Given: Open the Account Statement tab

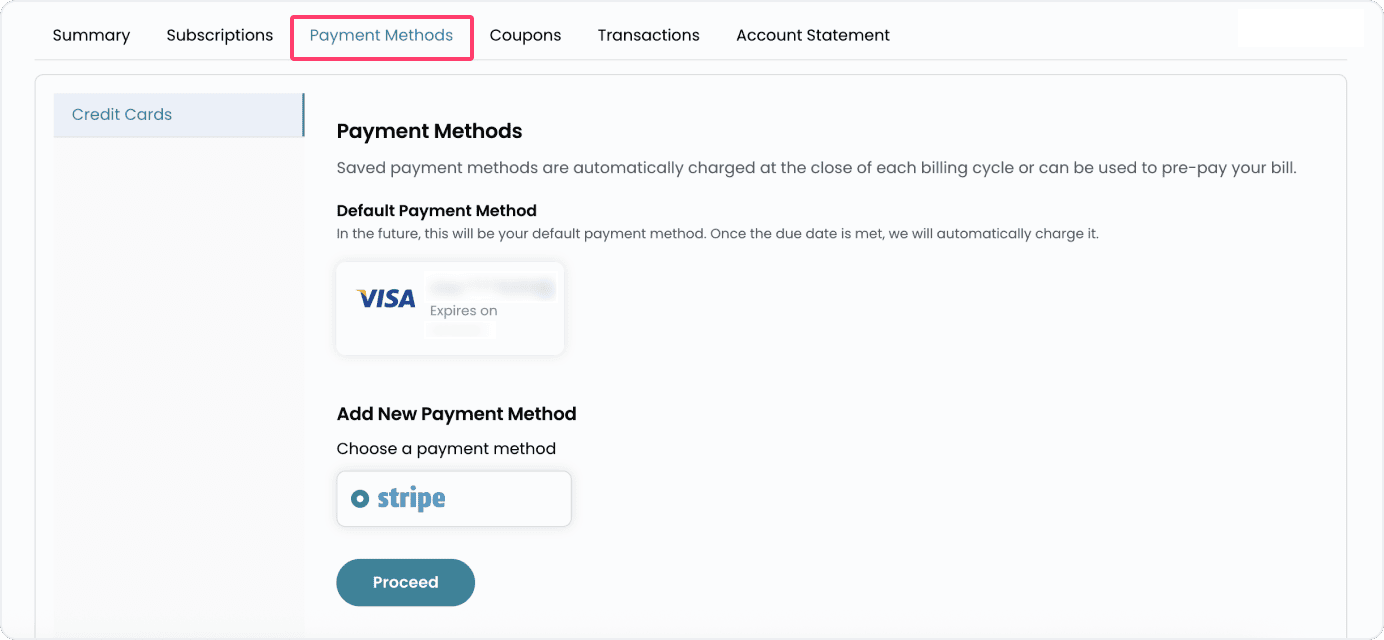Looking at the screenshot, I should 812,35.
